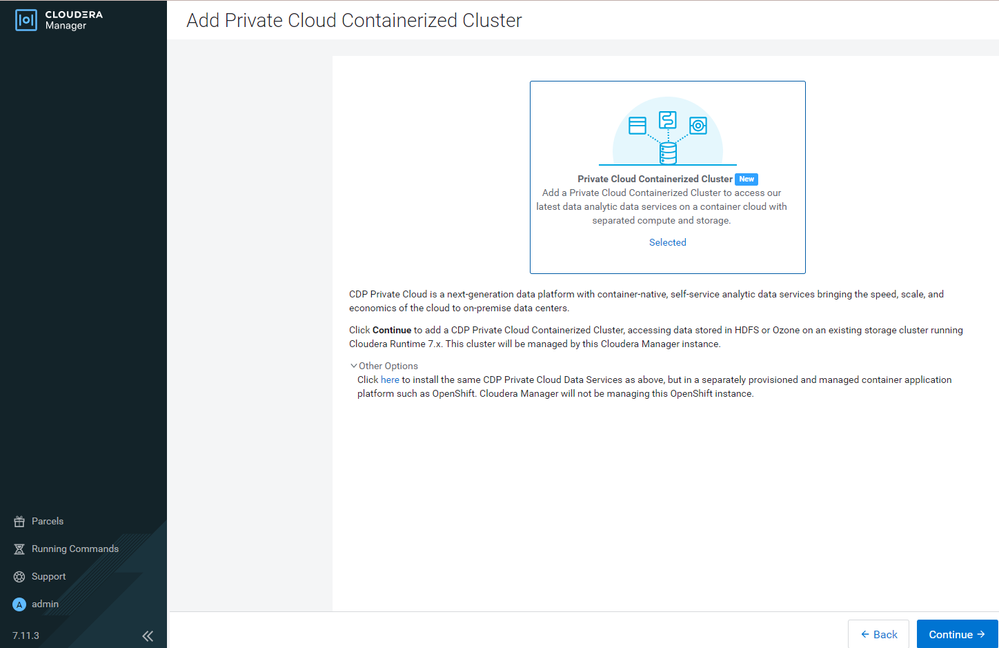Screen dimensions: 999x648
Task: Click the version number 7.11.3
Action: point(26,635)
